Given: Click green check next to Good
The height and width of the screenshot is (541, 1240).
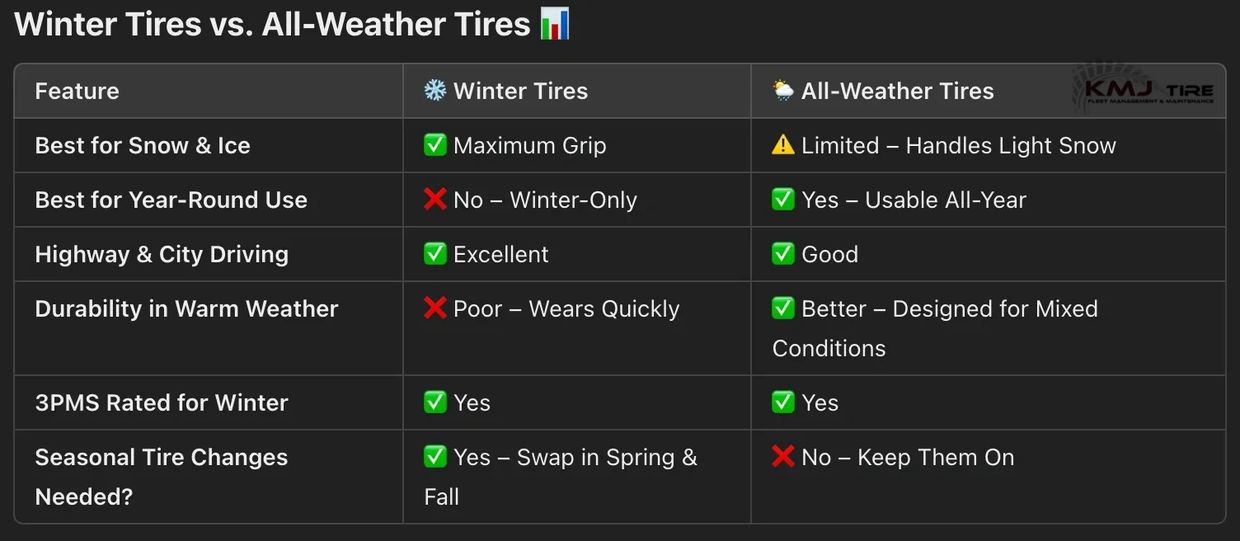Looking at the screenshot, I should click(783, 254).
